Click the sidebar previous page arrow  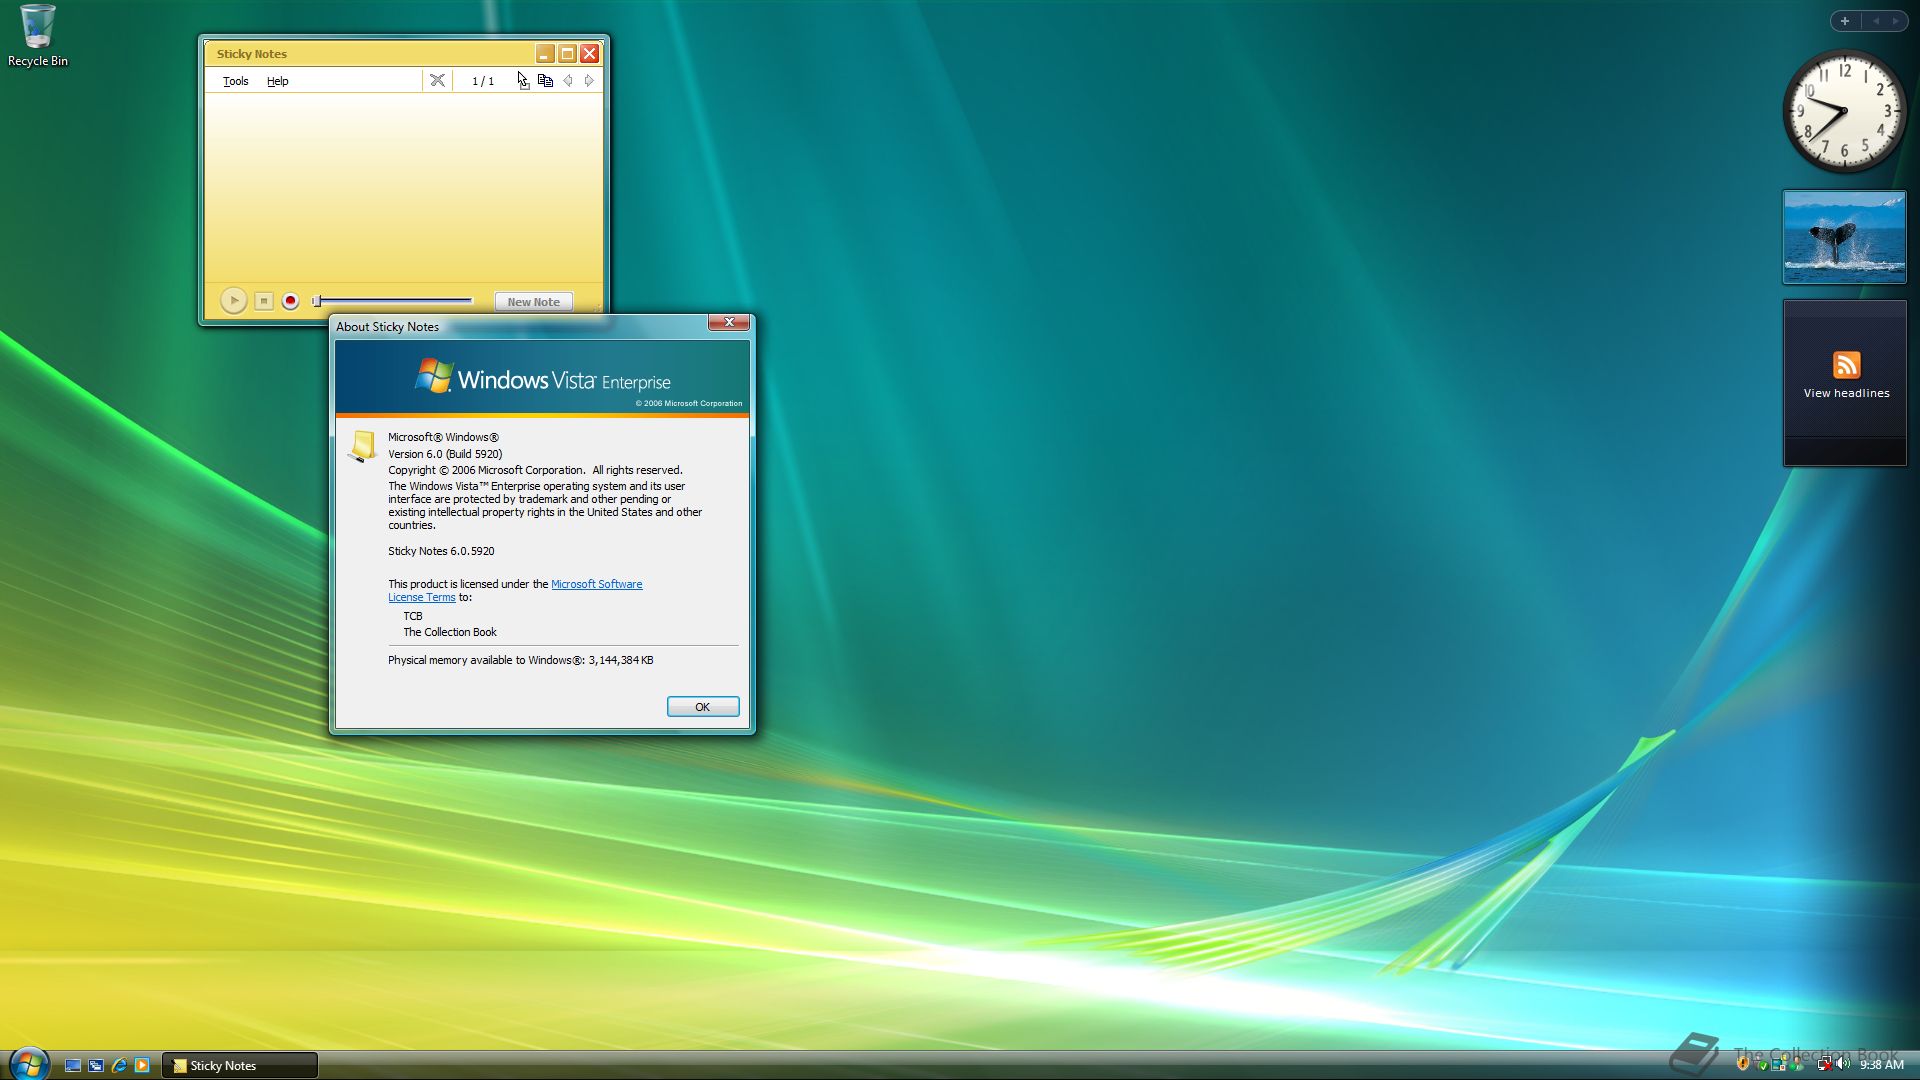[x=1876, y=21]
